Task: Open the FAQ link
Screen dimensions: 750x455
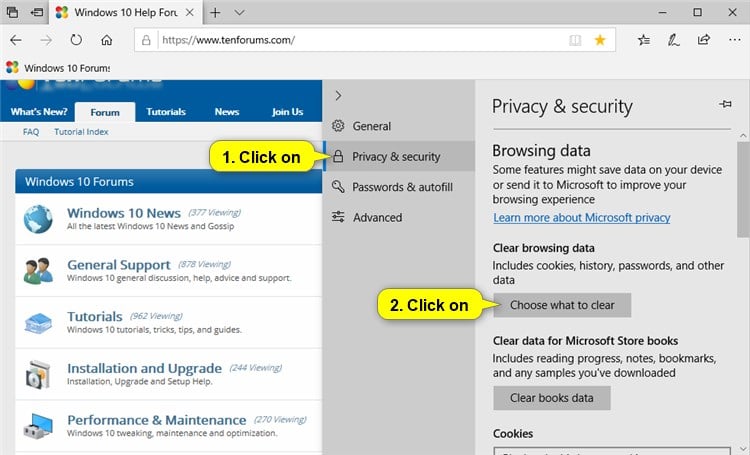Action: coord(31,132)
